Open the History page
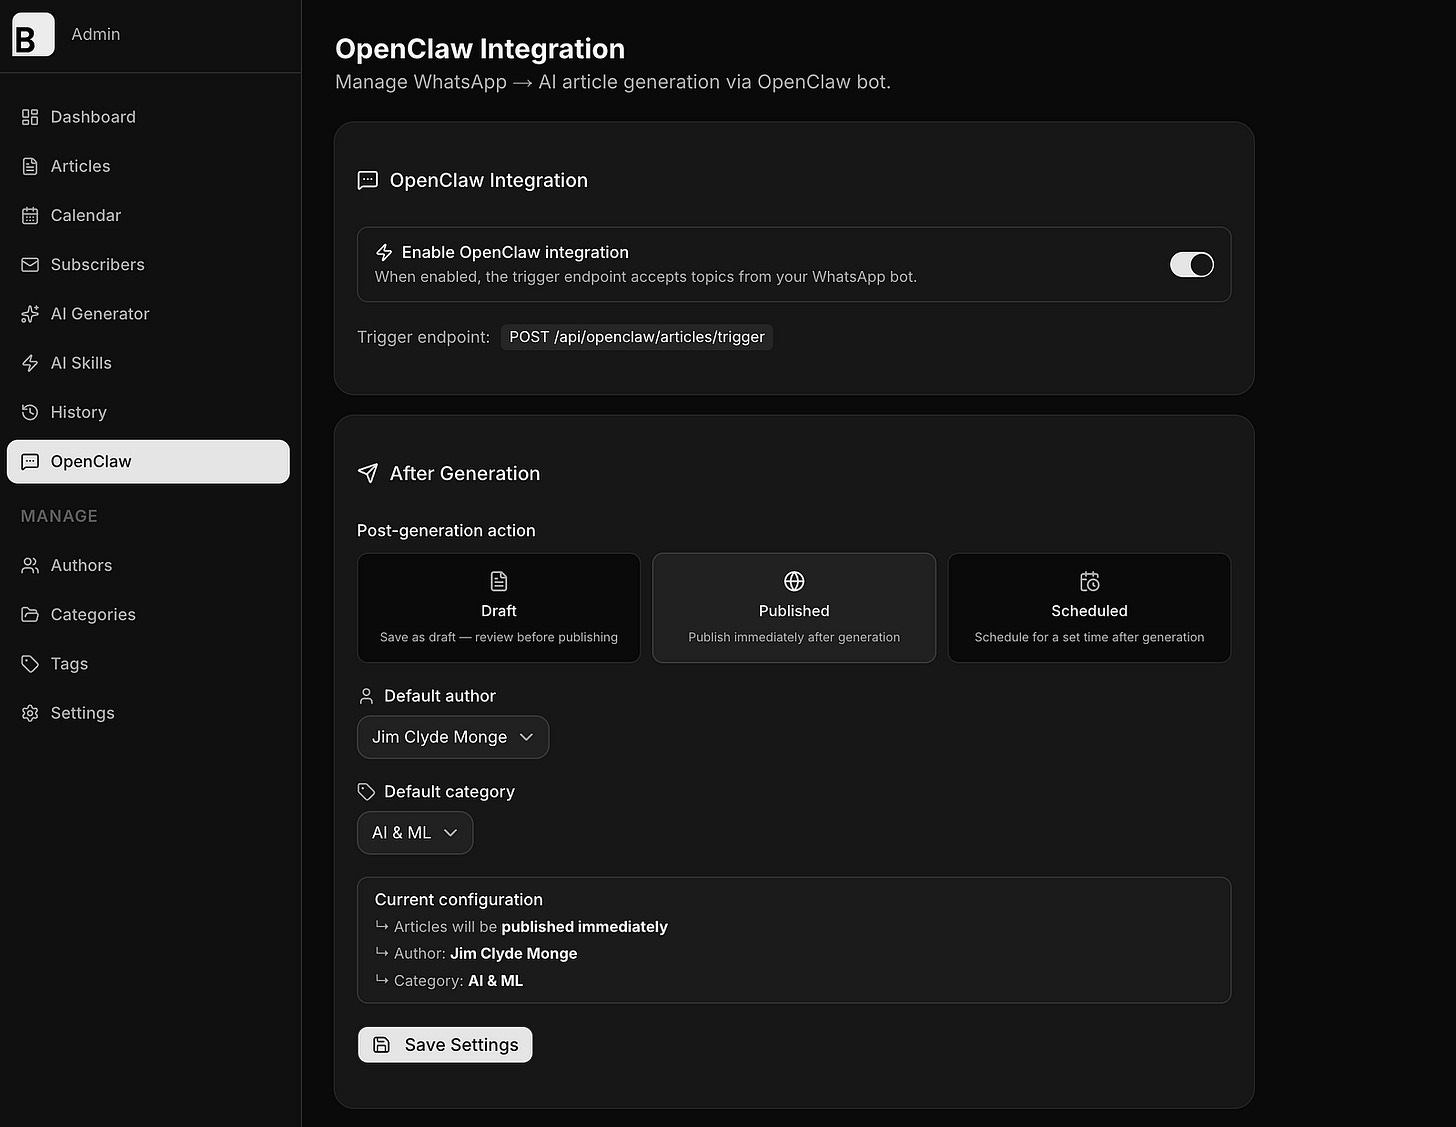The image size is (1456, 1127). coord(148,412)
